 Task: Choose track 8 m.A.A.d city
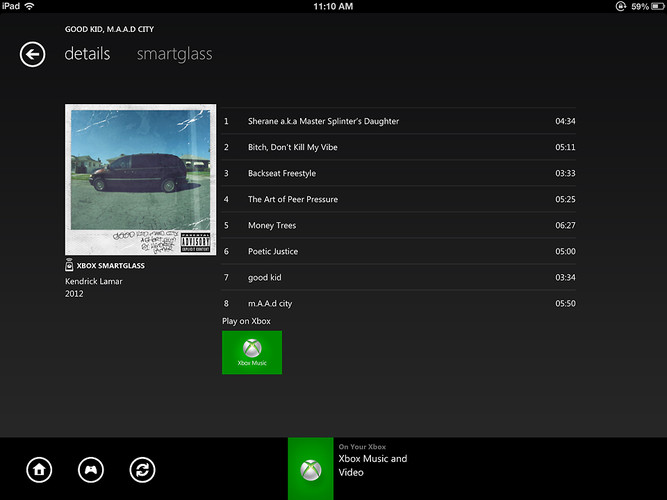[270, 303]
